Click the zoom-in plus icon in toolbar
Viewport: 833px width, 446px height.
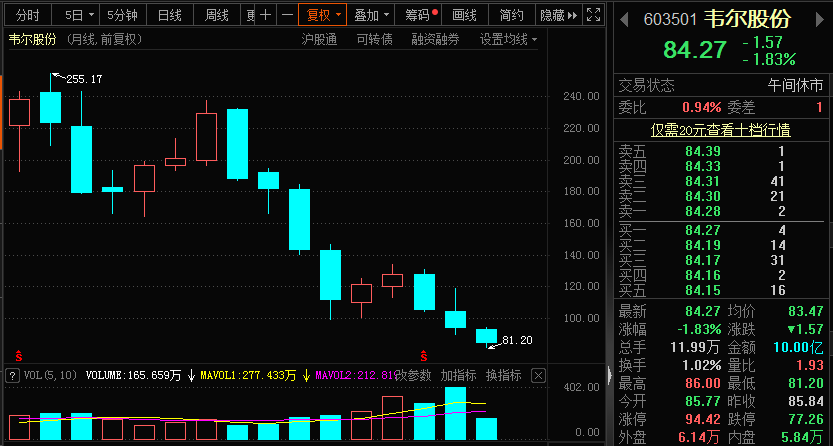coord(264,15)
